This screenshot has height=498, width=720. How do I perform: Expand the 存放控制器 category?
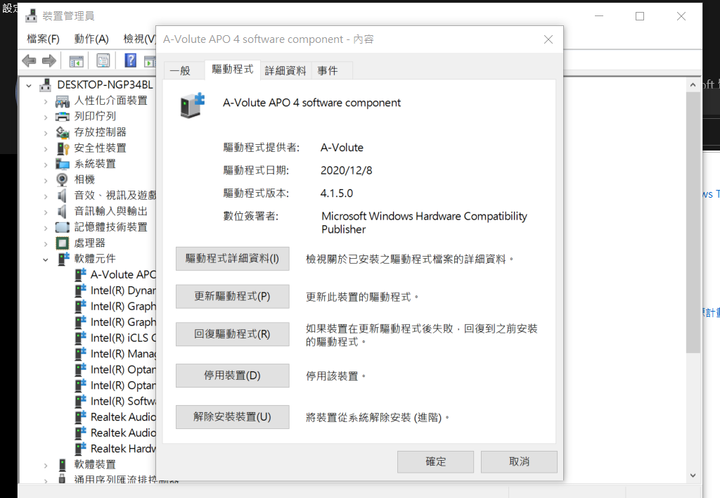(45, 133)
